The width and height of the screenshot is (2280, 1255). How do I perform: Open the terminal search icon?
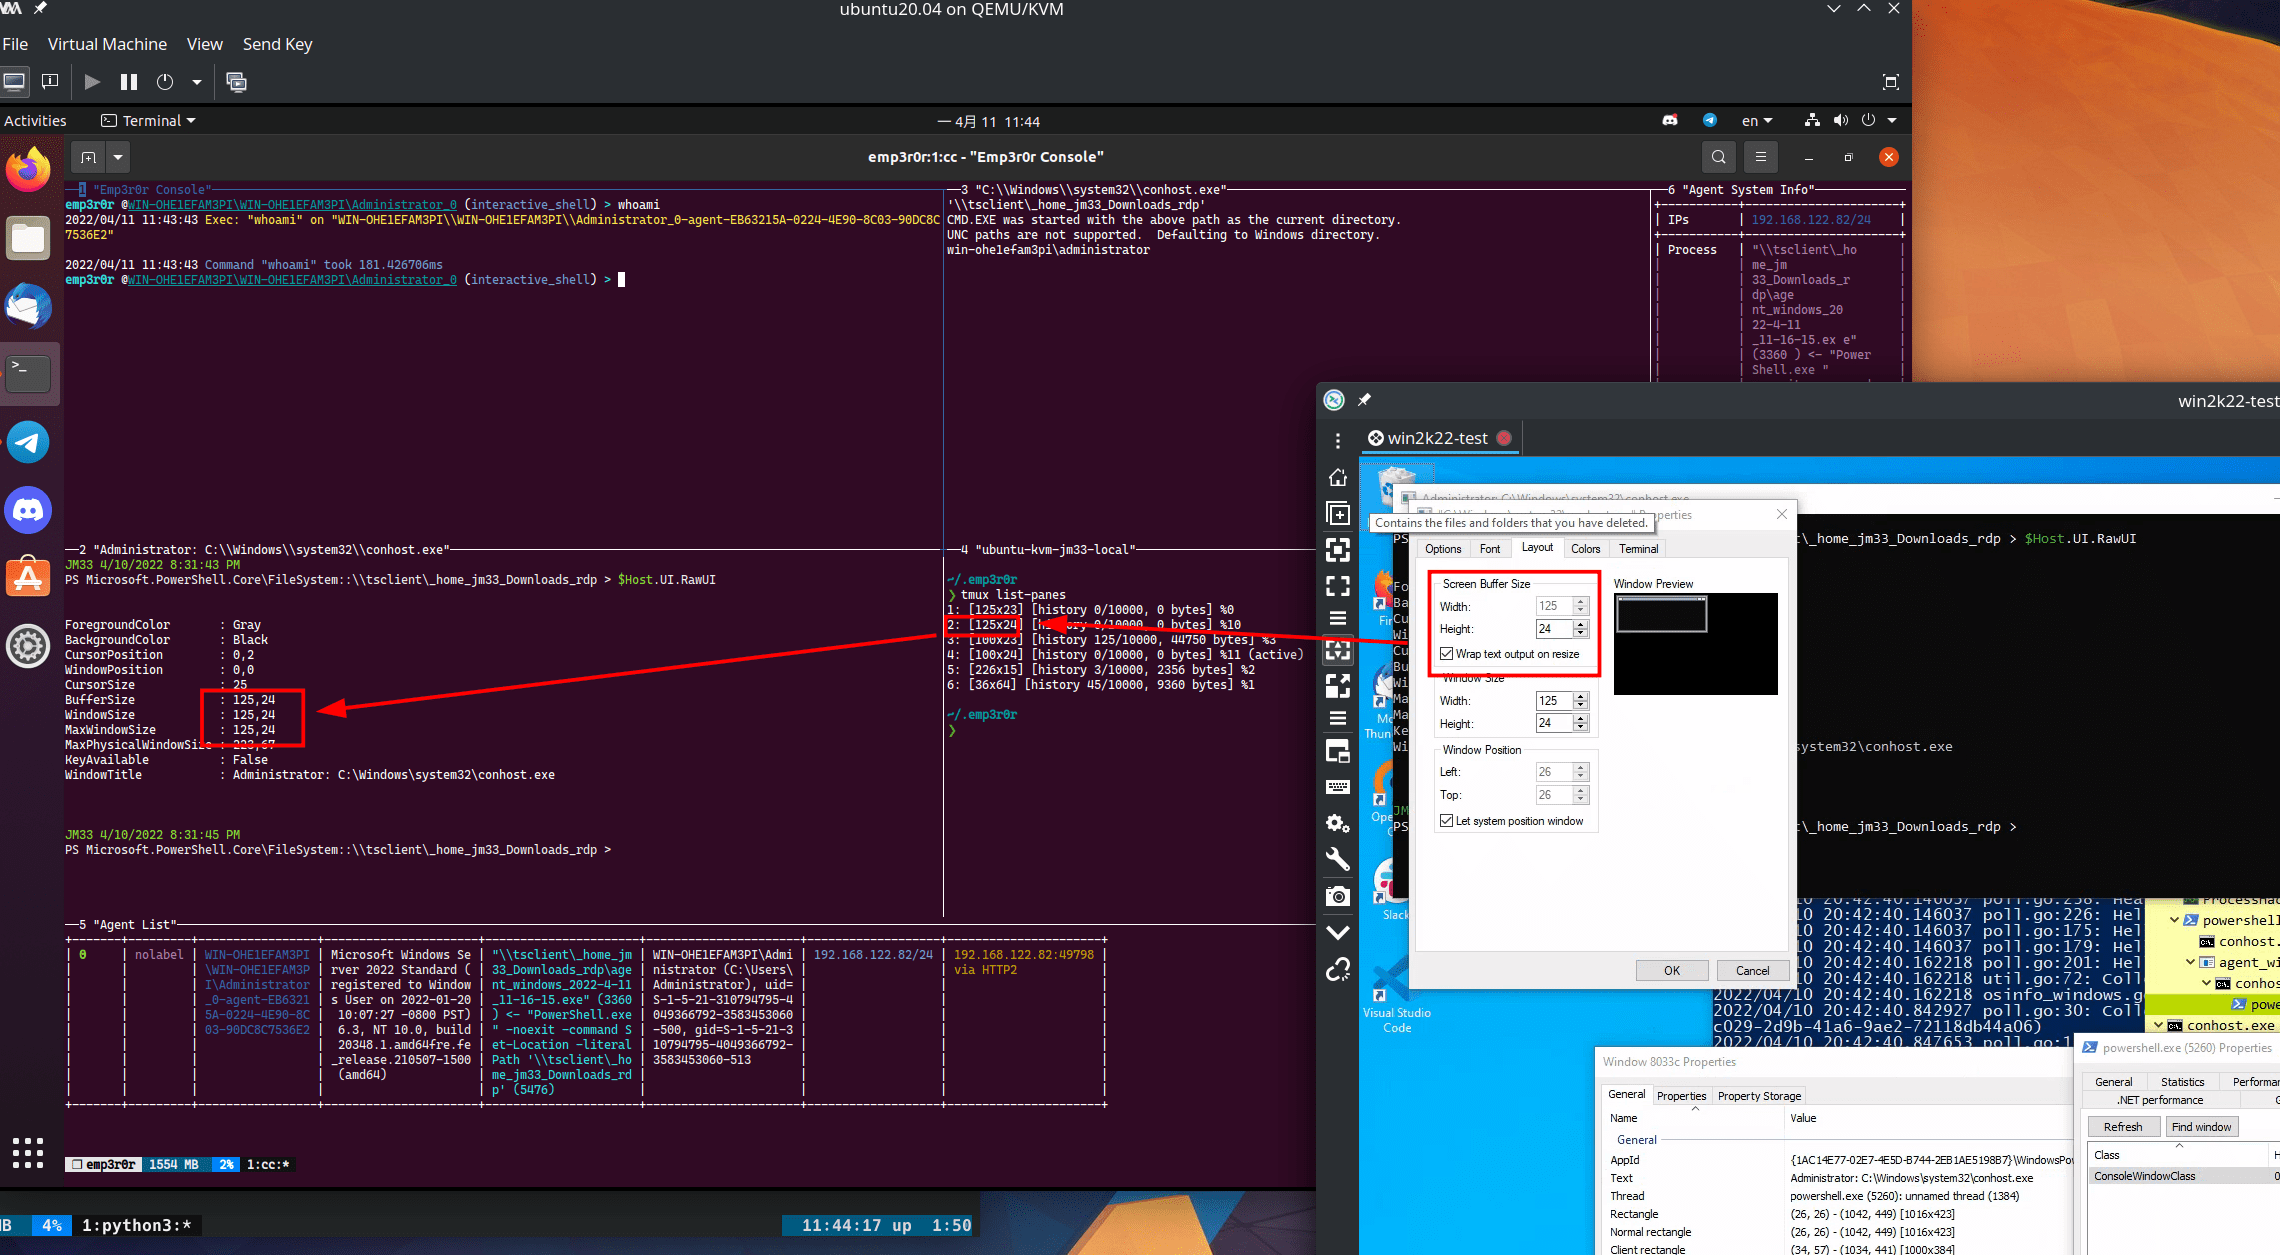[x=1718, y=157]
